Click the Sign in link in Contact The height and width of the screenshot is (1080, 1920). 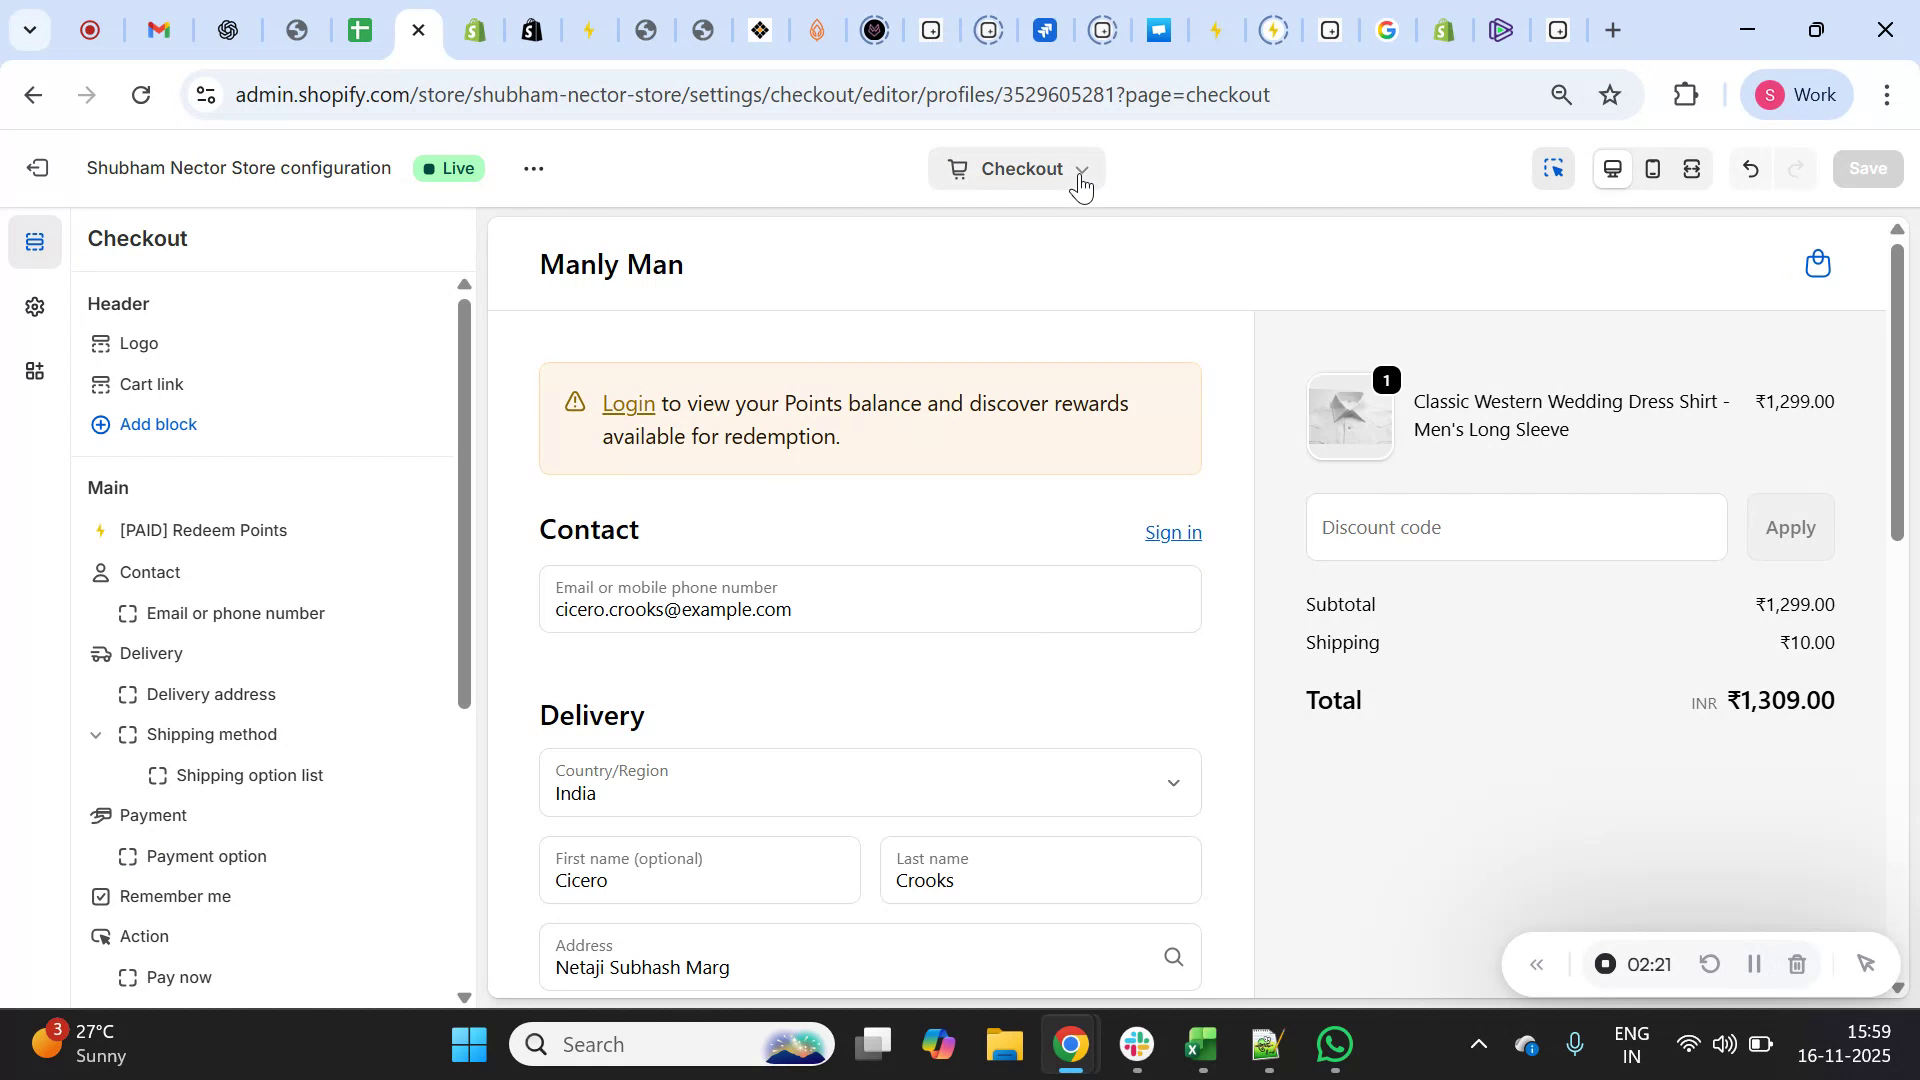click(1172, 532)
